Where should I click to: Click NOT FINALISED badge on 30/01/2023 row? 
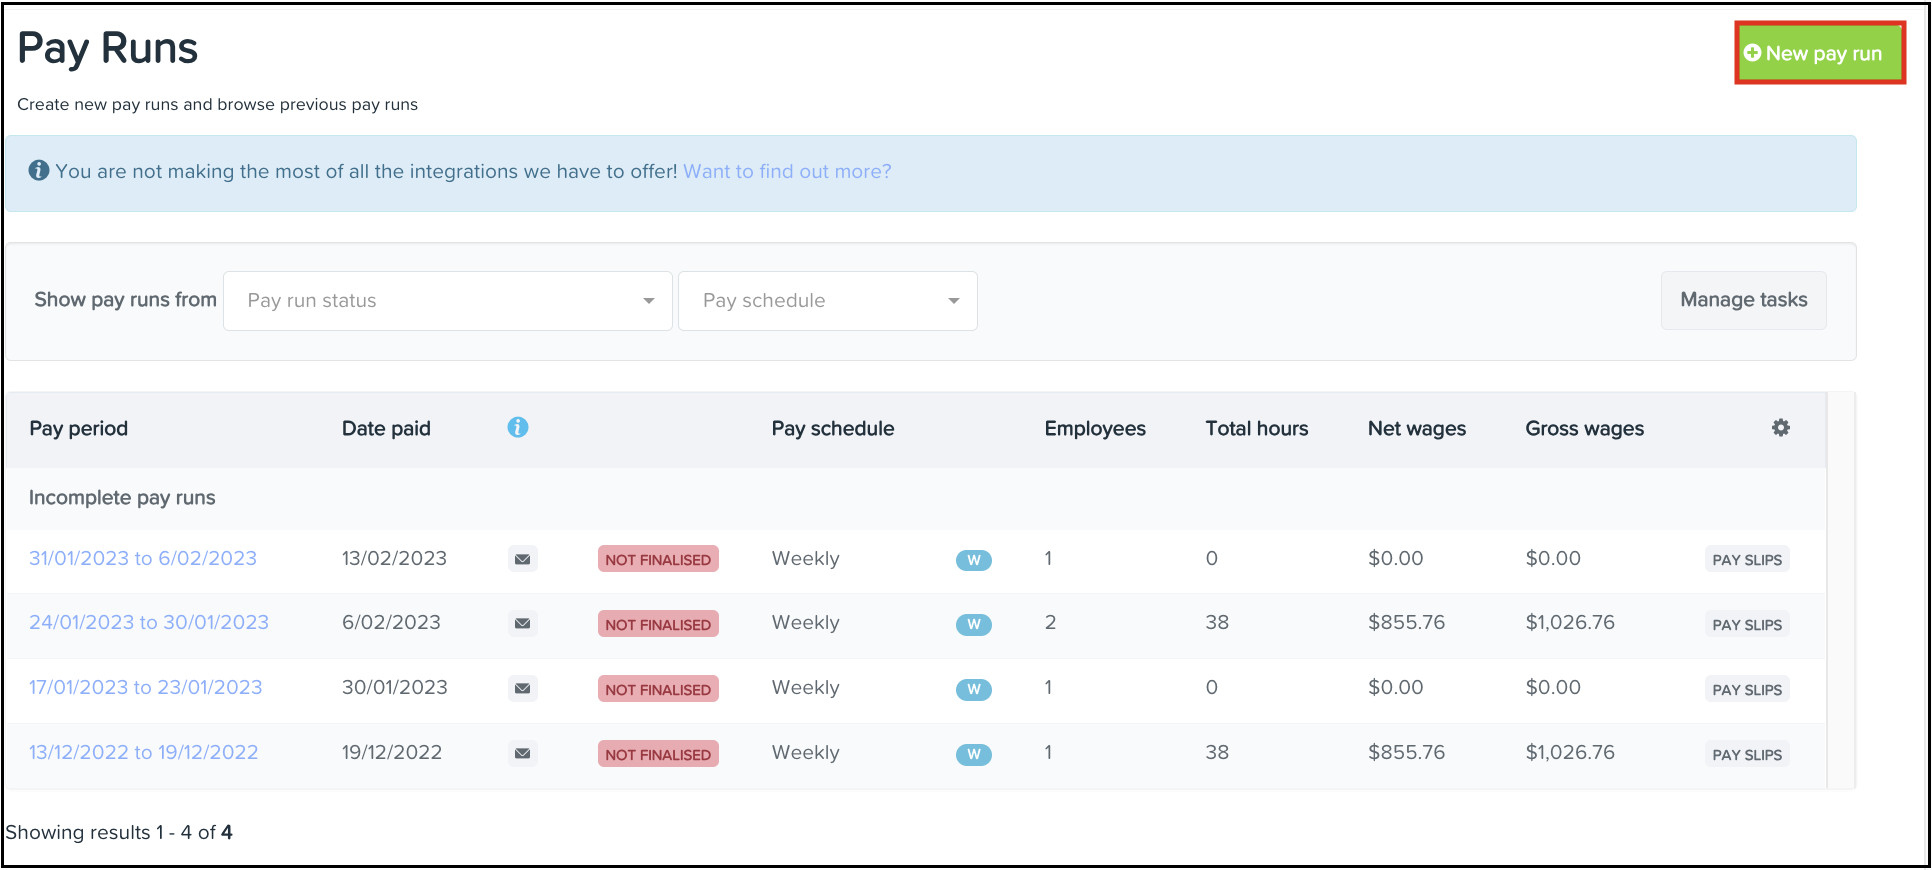tap(658, 690)
